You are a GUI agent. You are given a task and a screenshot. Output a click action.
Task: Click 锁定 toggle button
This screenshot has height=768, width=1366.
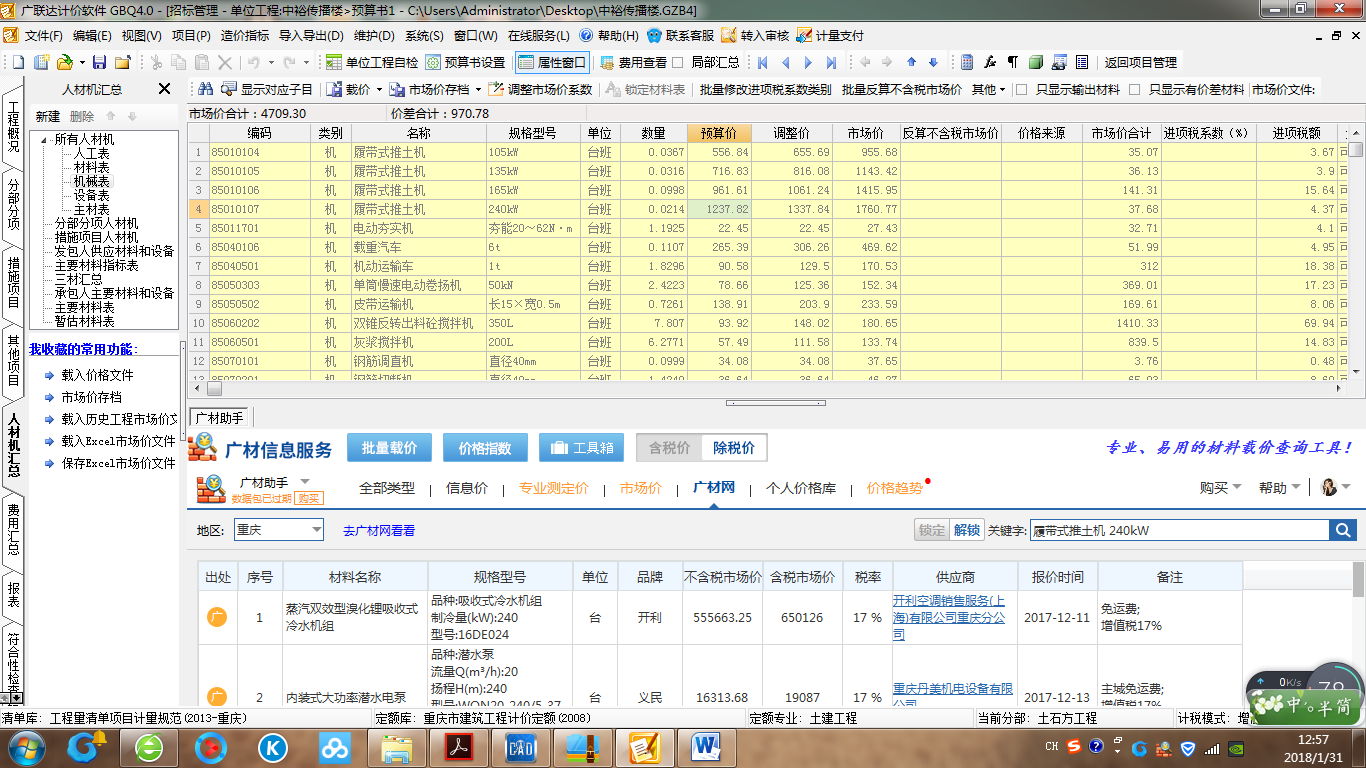(x=931, y=530)
